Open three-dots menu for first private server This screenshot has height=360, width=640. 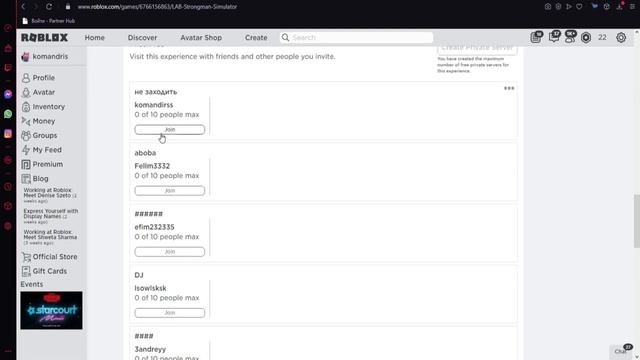tap(509, 88)
